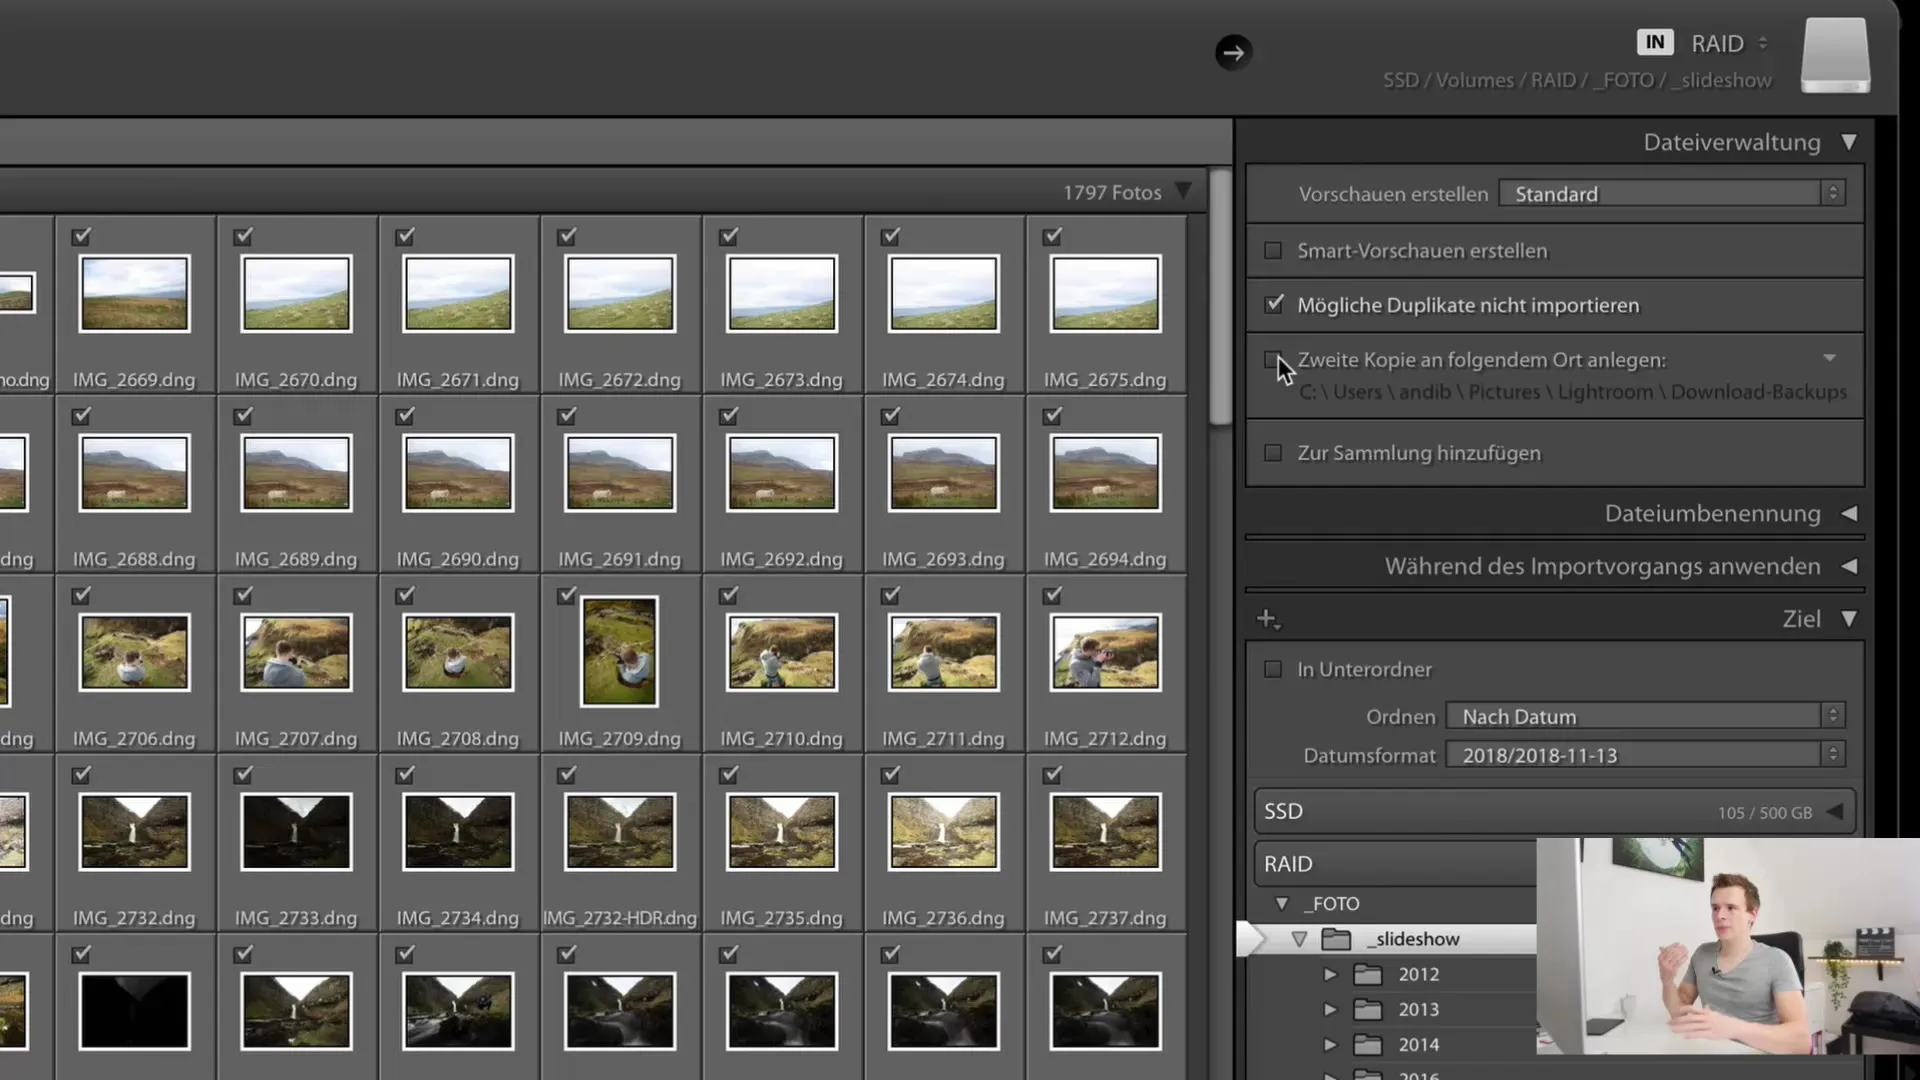Open the RAID destination selector arrows
Screen dimensions: 1920x1080
click(1763, 43)
